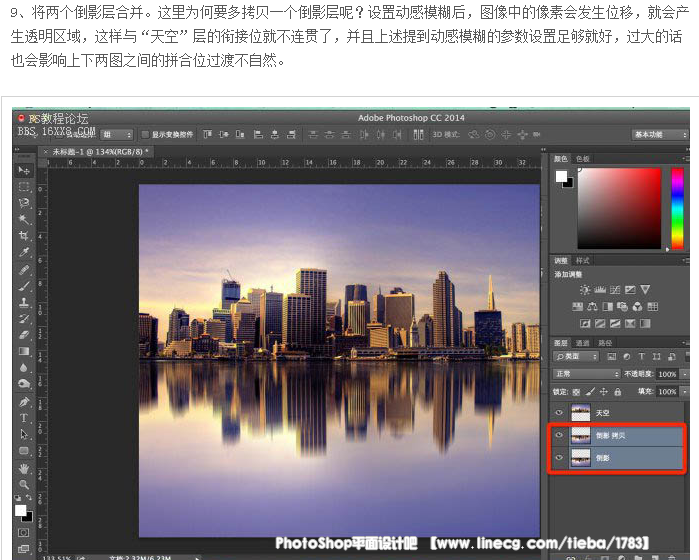Add a Curves adjustment

click(x=615, y=290)
